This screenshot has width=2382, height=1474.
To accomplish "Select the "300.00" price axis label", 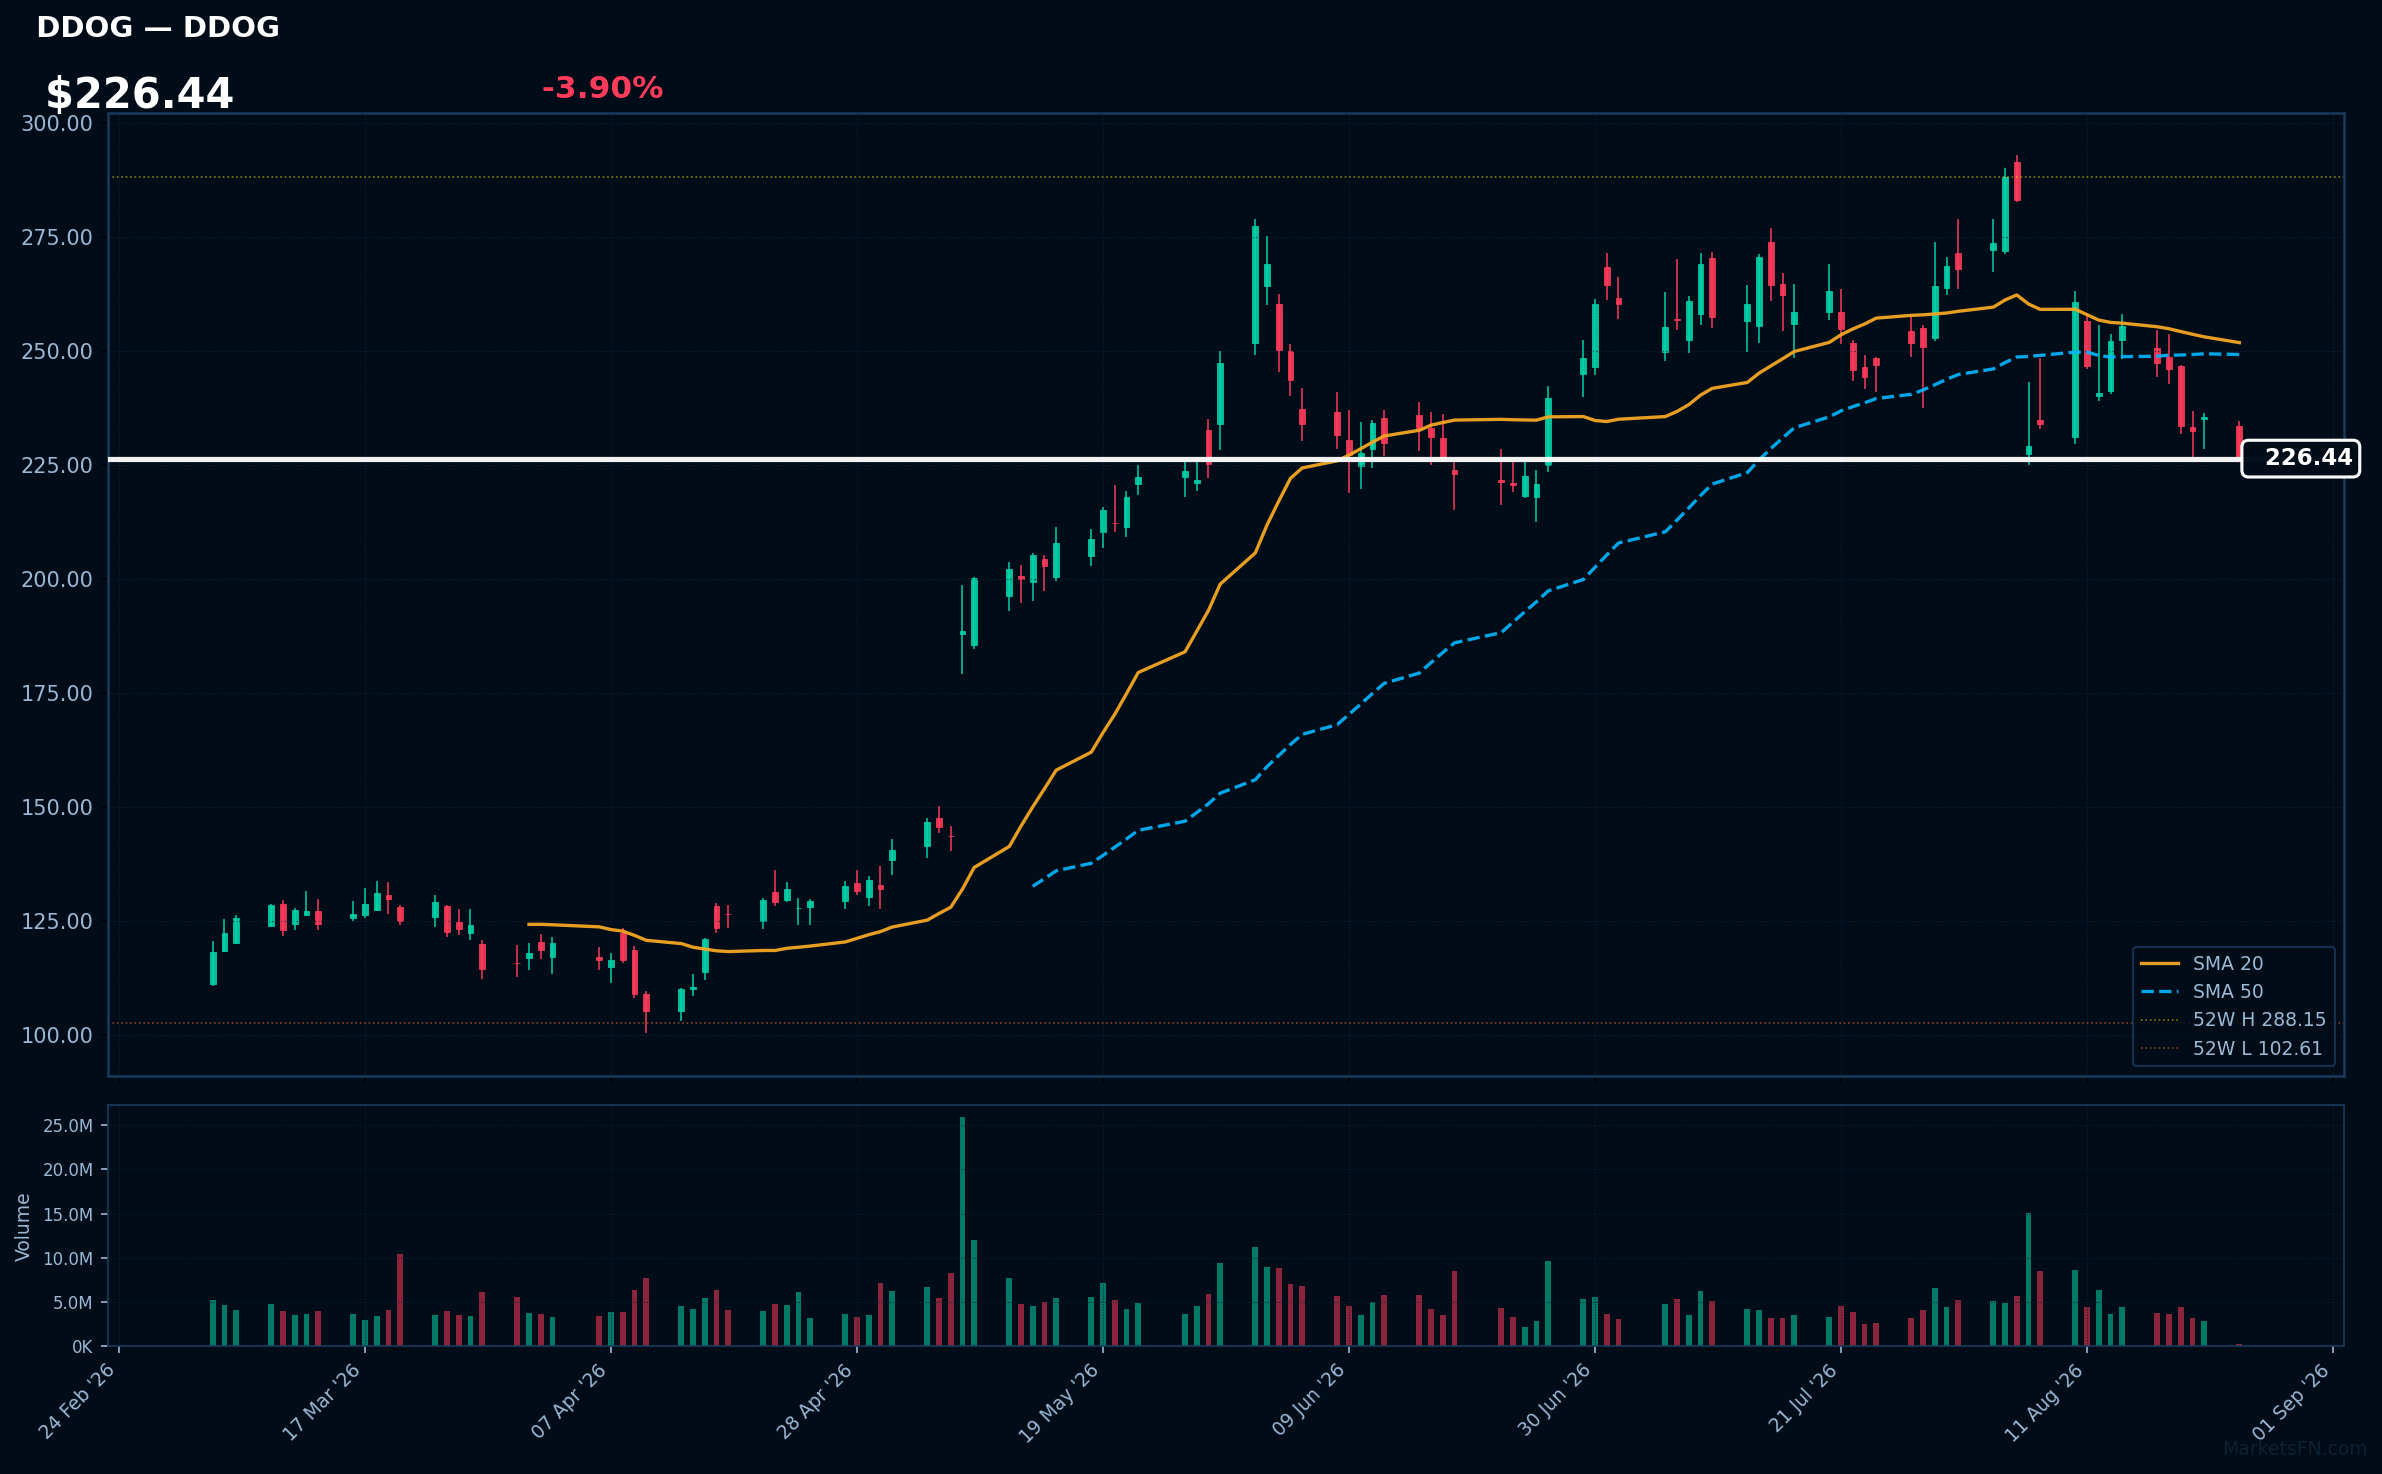I will (x=57, y=123).
